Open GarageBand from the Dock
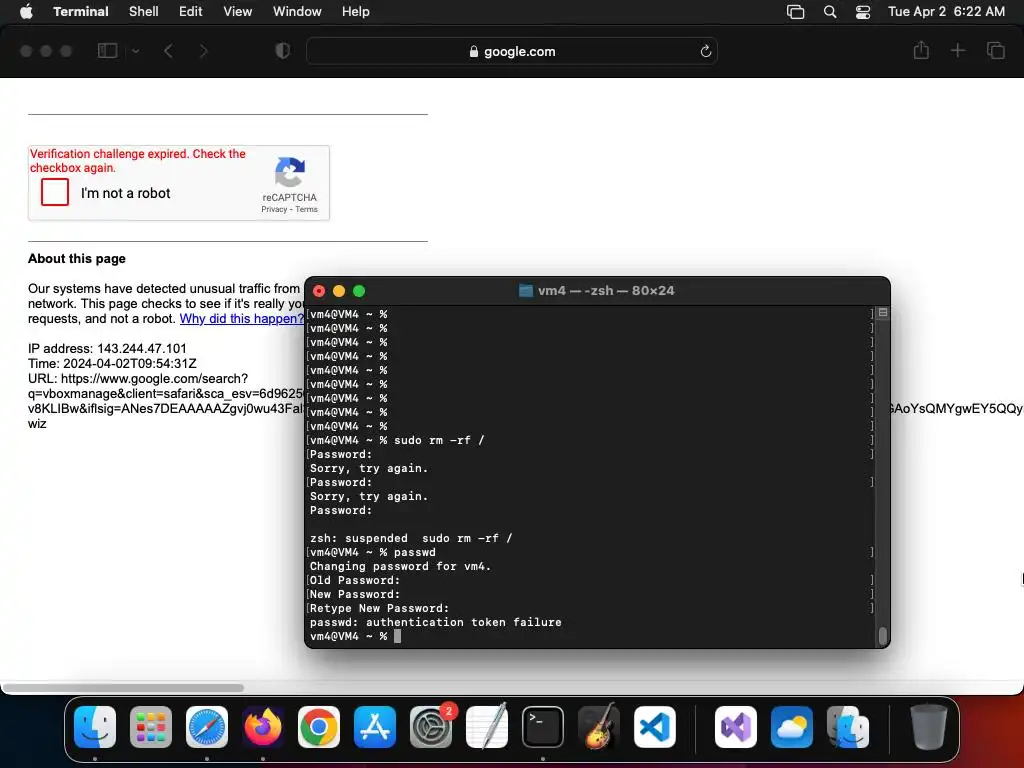The width and height of the screenshot is (1024, 768). coord(599,726)
